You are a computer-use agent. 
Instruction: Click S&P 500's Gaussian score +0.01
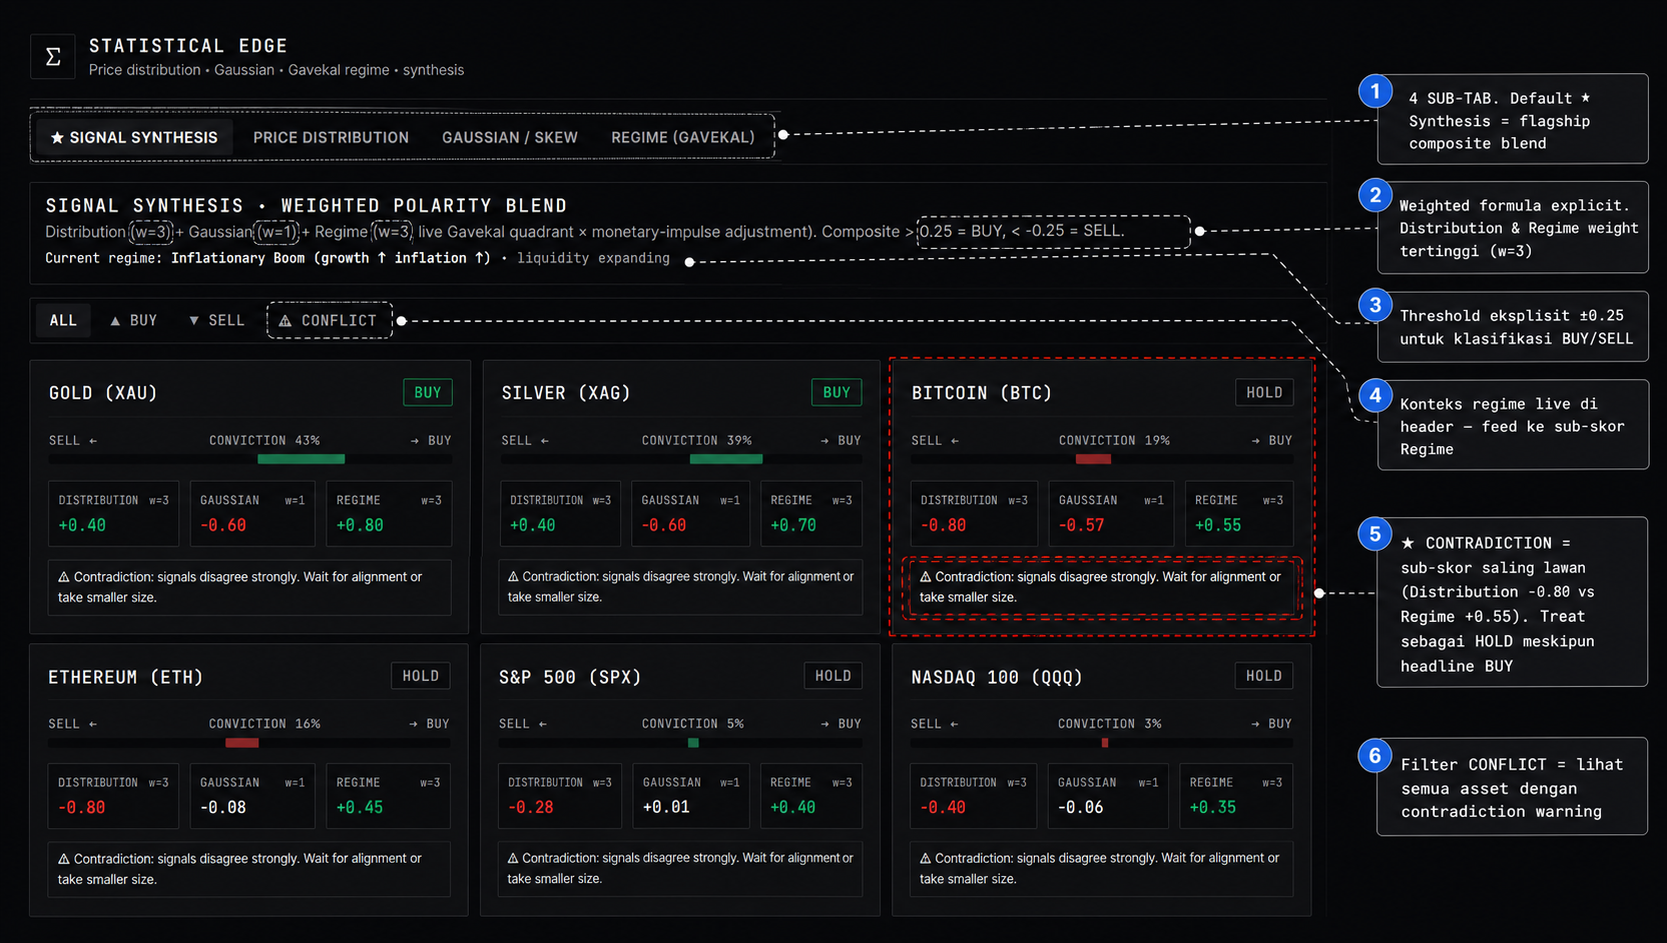[666, 807]
